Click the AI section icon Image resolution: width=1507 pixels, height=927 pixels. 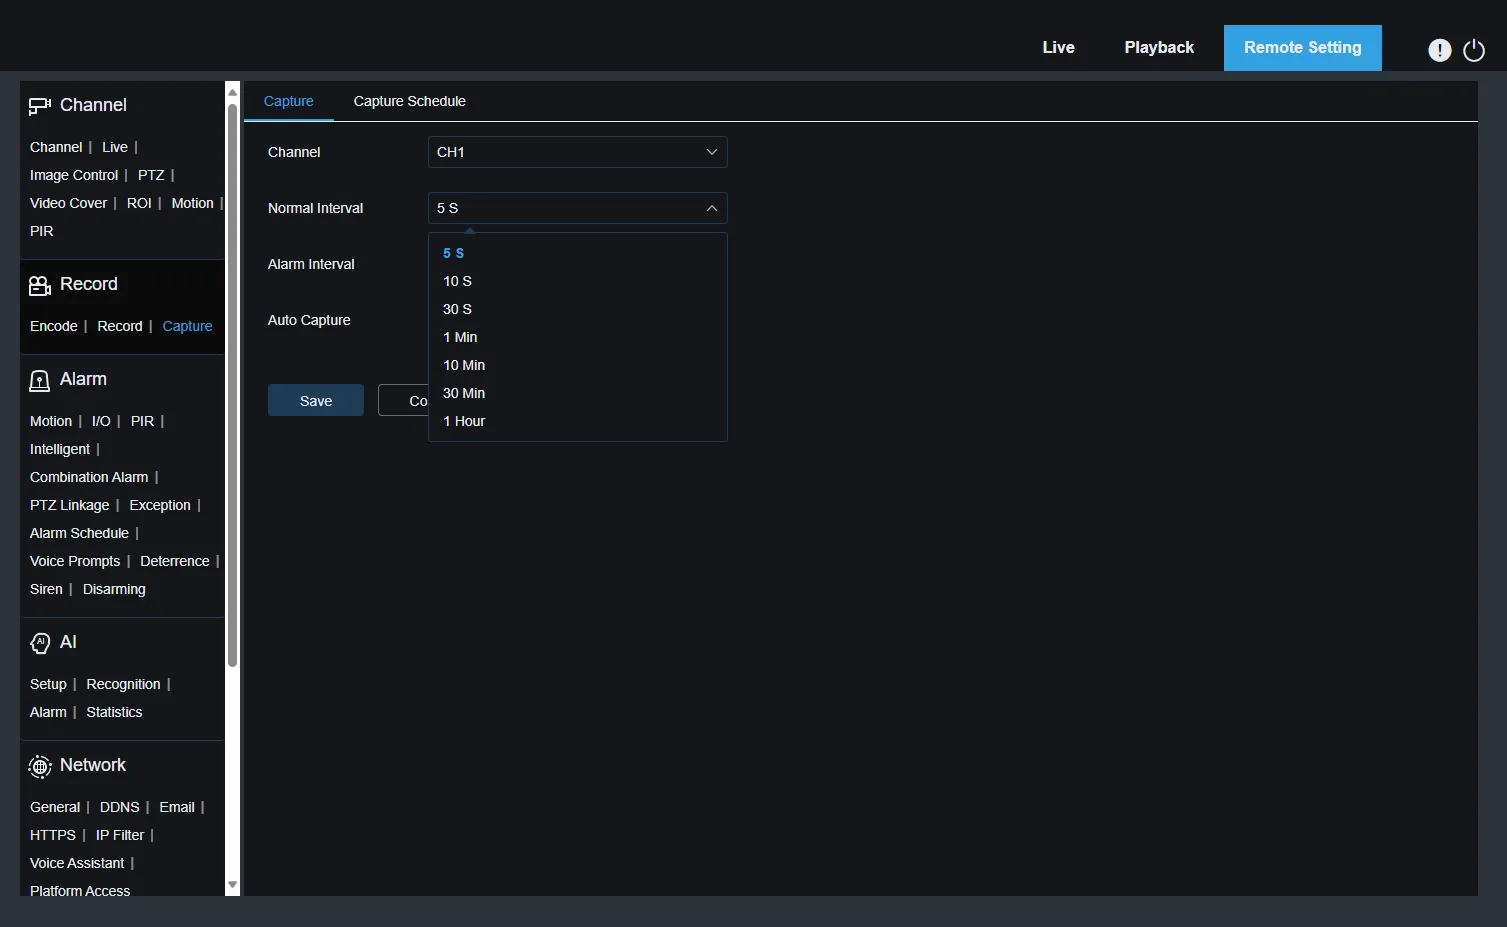pyautogui.click(x=41, y=642)
